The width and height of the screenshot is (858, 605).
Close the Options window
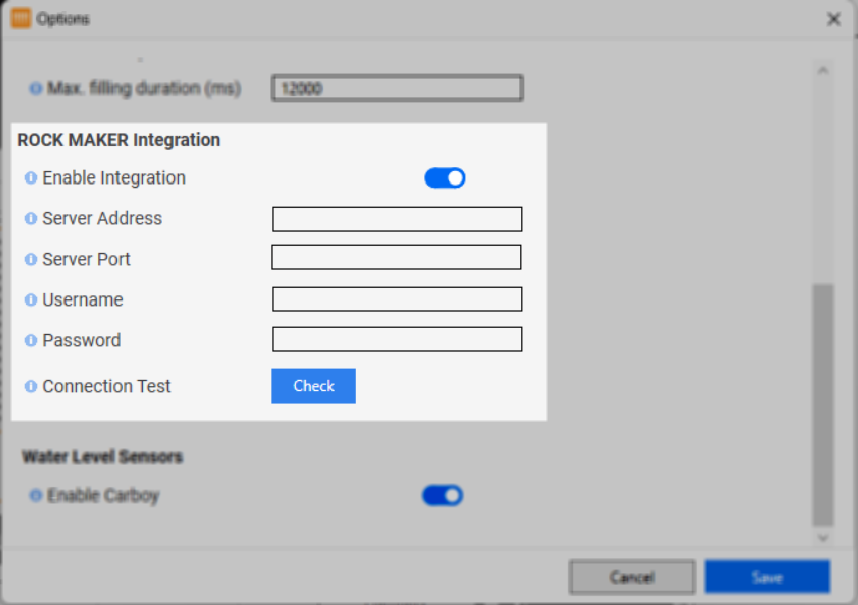pos(833,19)
